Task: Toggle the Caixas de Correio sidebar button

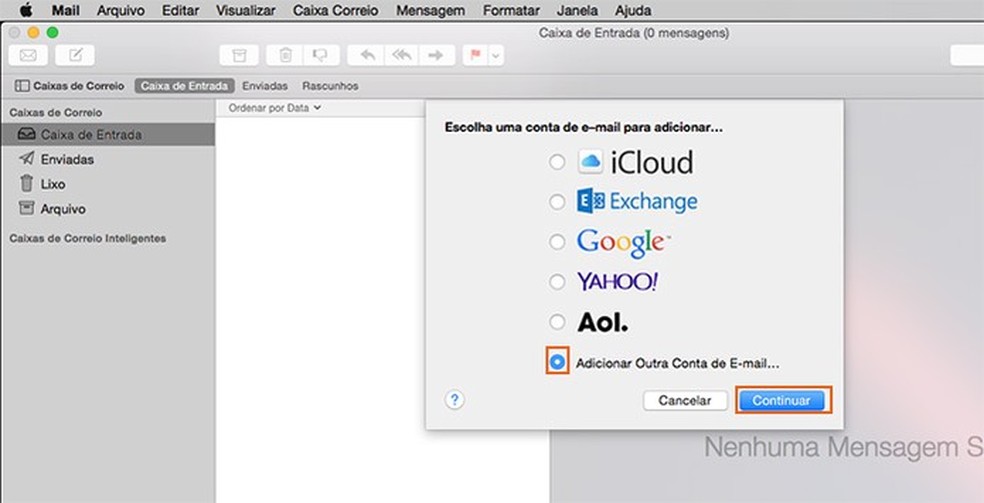Action: (x=69, y=86)
